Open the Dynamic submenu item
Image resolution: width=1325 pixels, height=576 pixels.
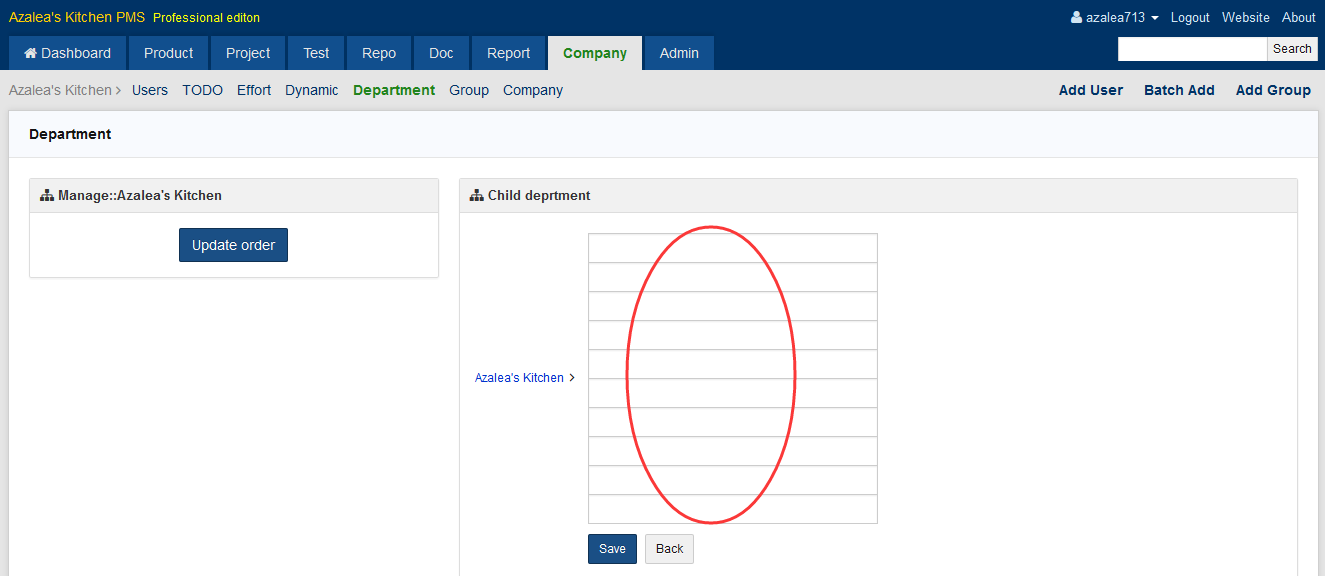click(311, 90)
